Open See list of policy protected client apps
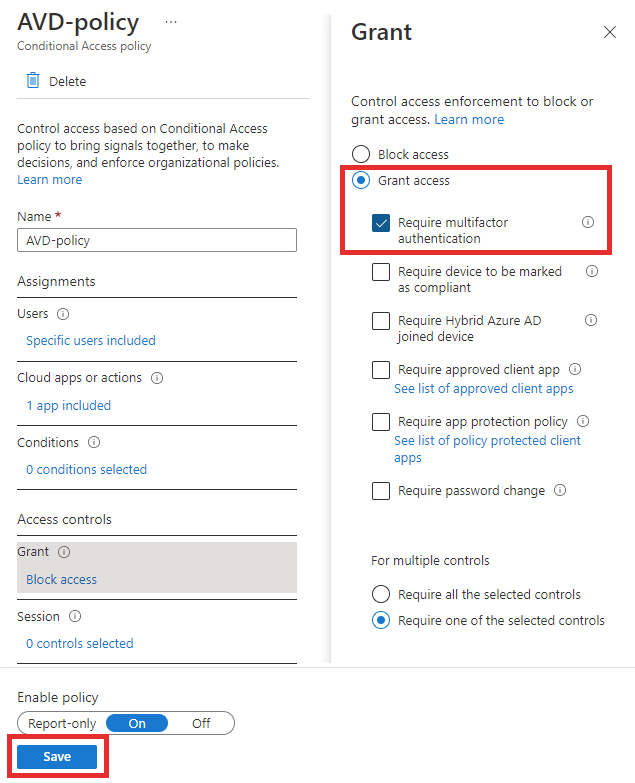The image size is (635, 783). 487,448
